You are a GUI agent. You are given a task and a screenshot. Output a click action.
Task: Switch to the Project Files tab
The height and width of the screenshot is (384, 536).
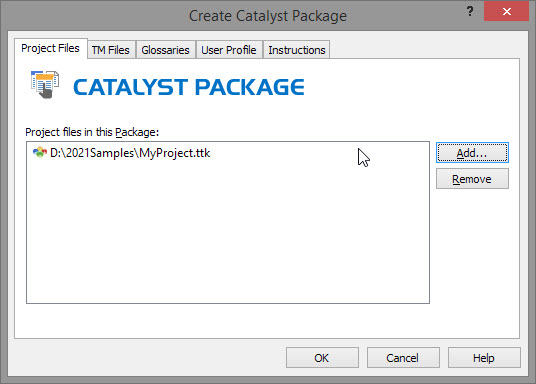[50, 48]
